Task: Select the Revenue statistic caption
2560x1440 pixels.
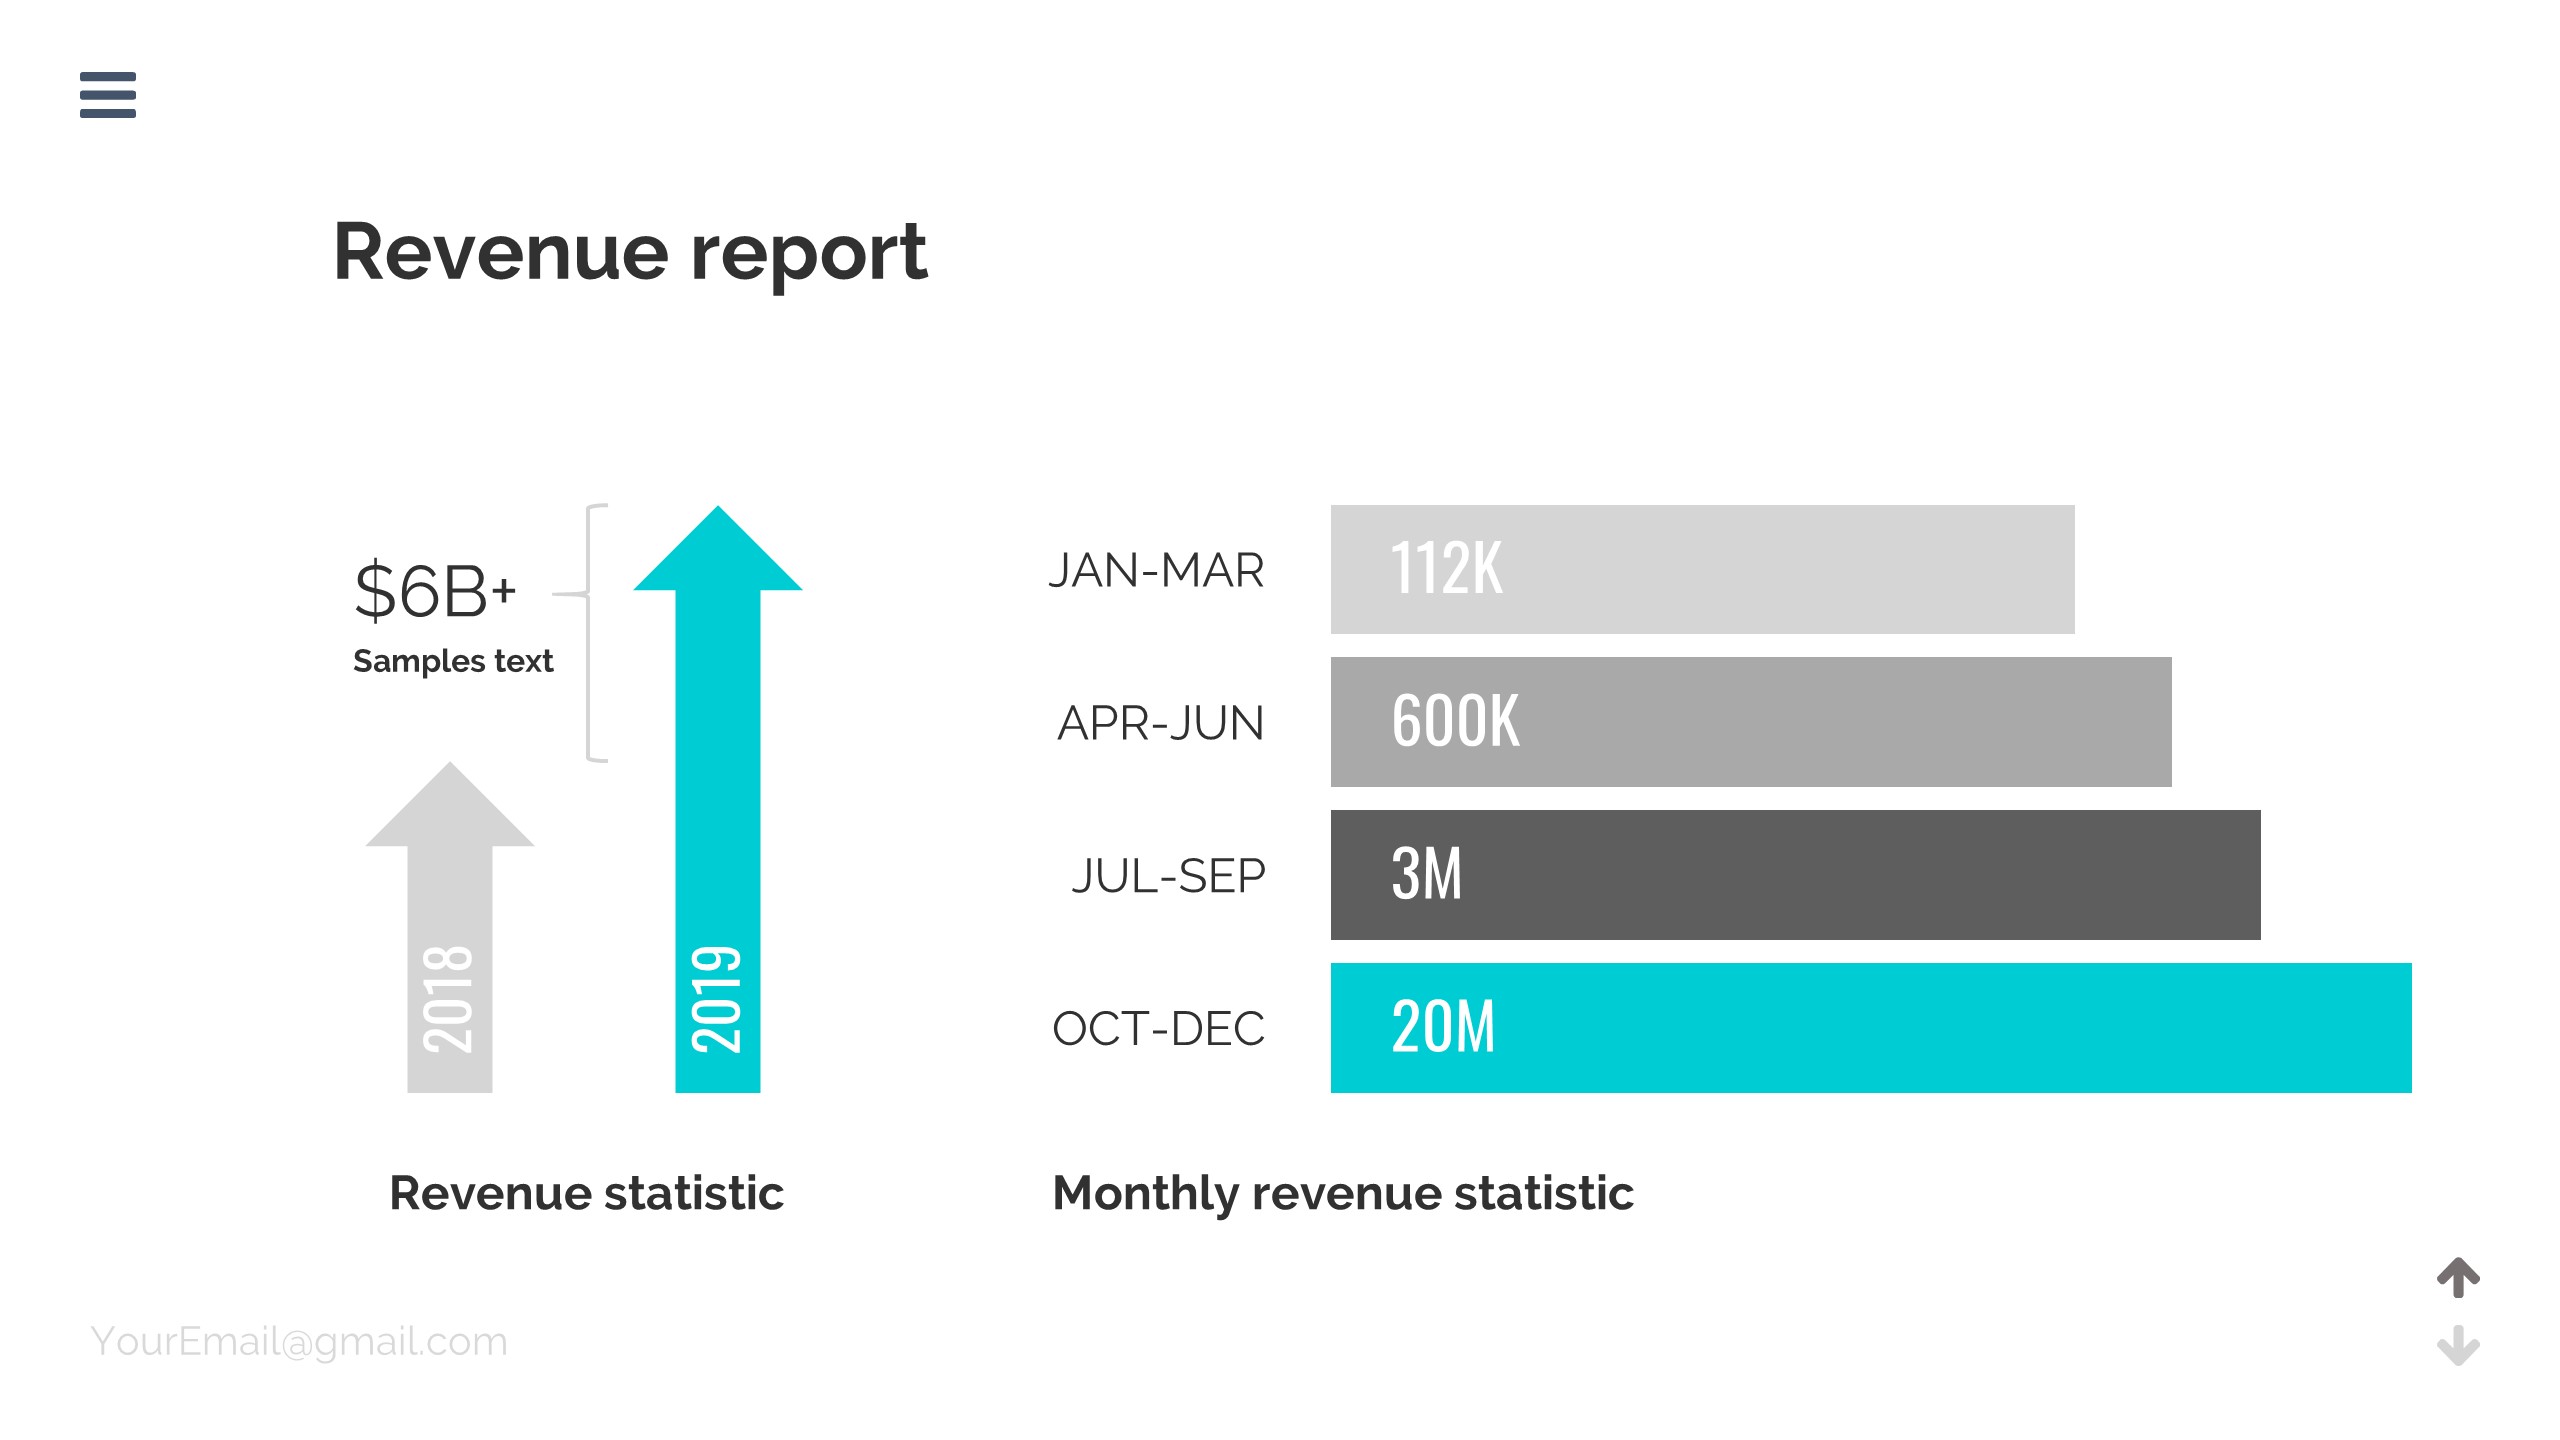Action: click(x=586, y=1193)
